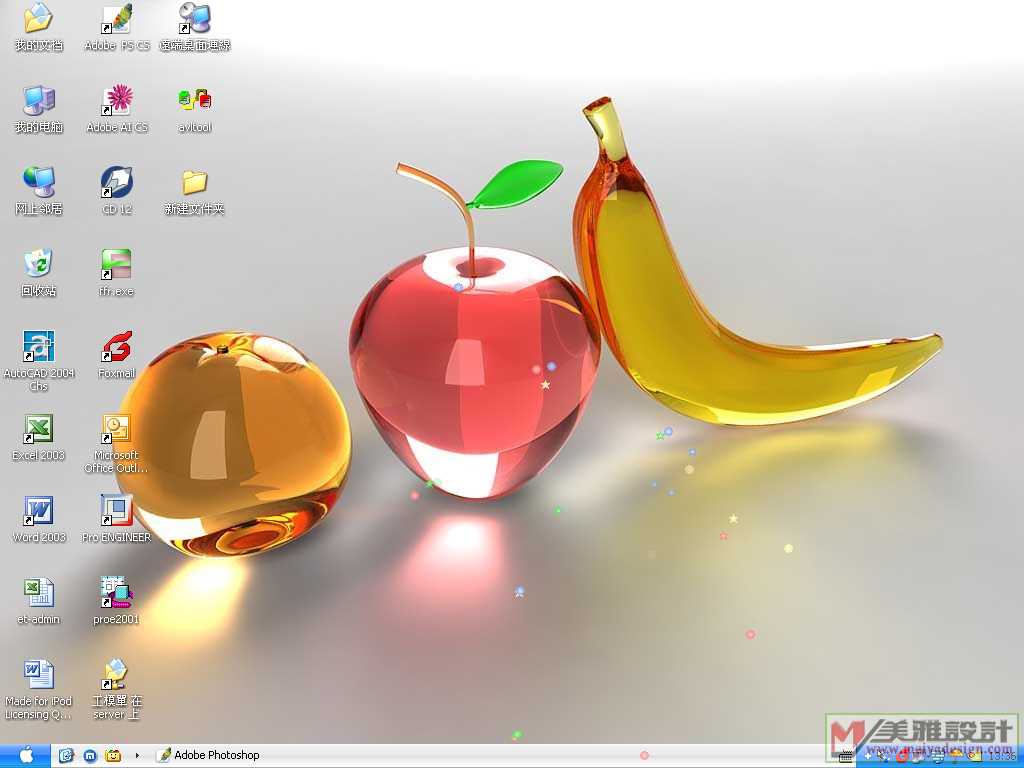1024x768 pixels.
Task: Expand the quick launch overflow arrow
Action: coord(137,755)
